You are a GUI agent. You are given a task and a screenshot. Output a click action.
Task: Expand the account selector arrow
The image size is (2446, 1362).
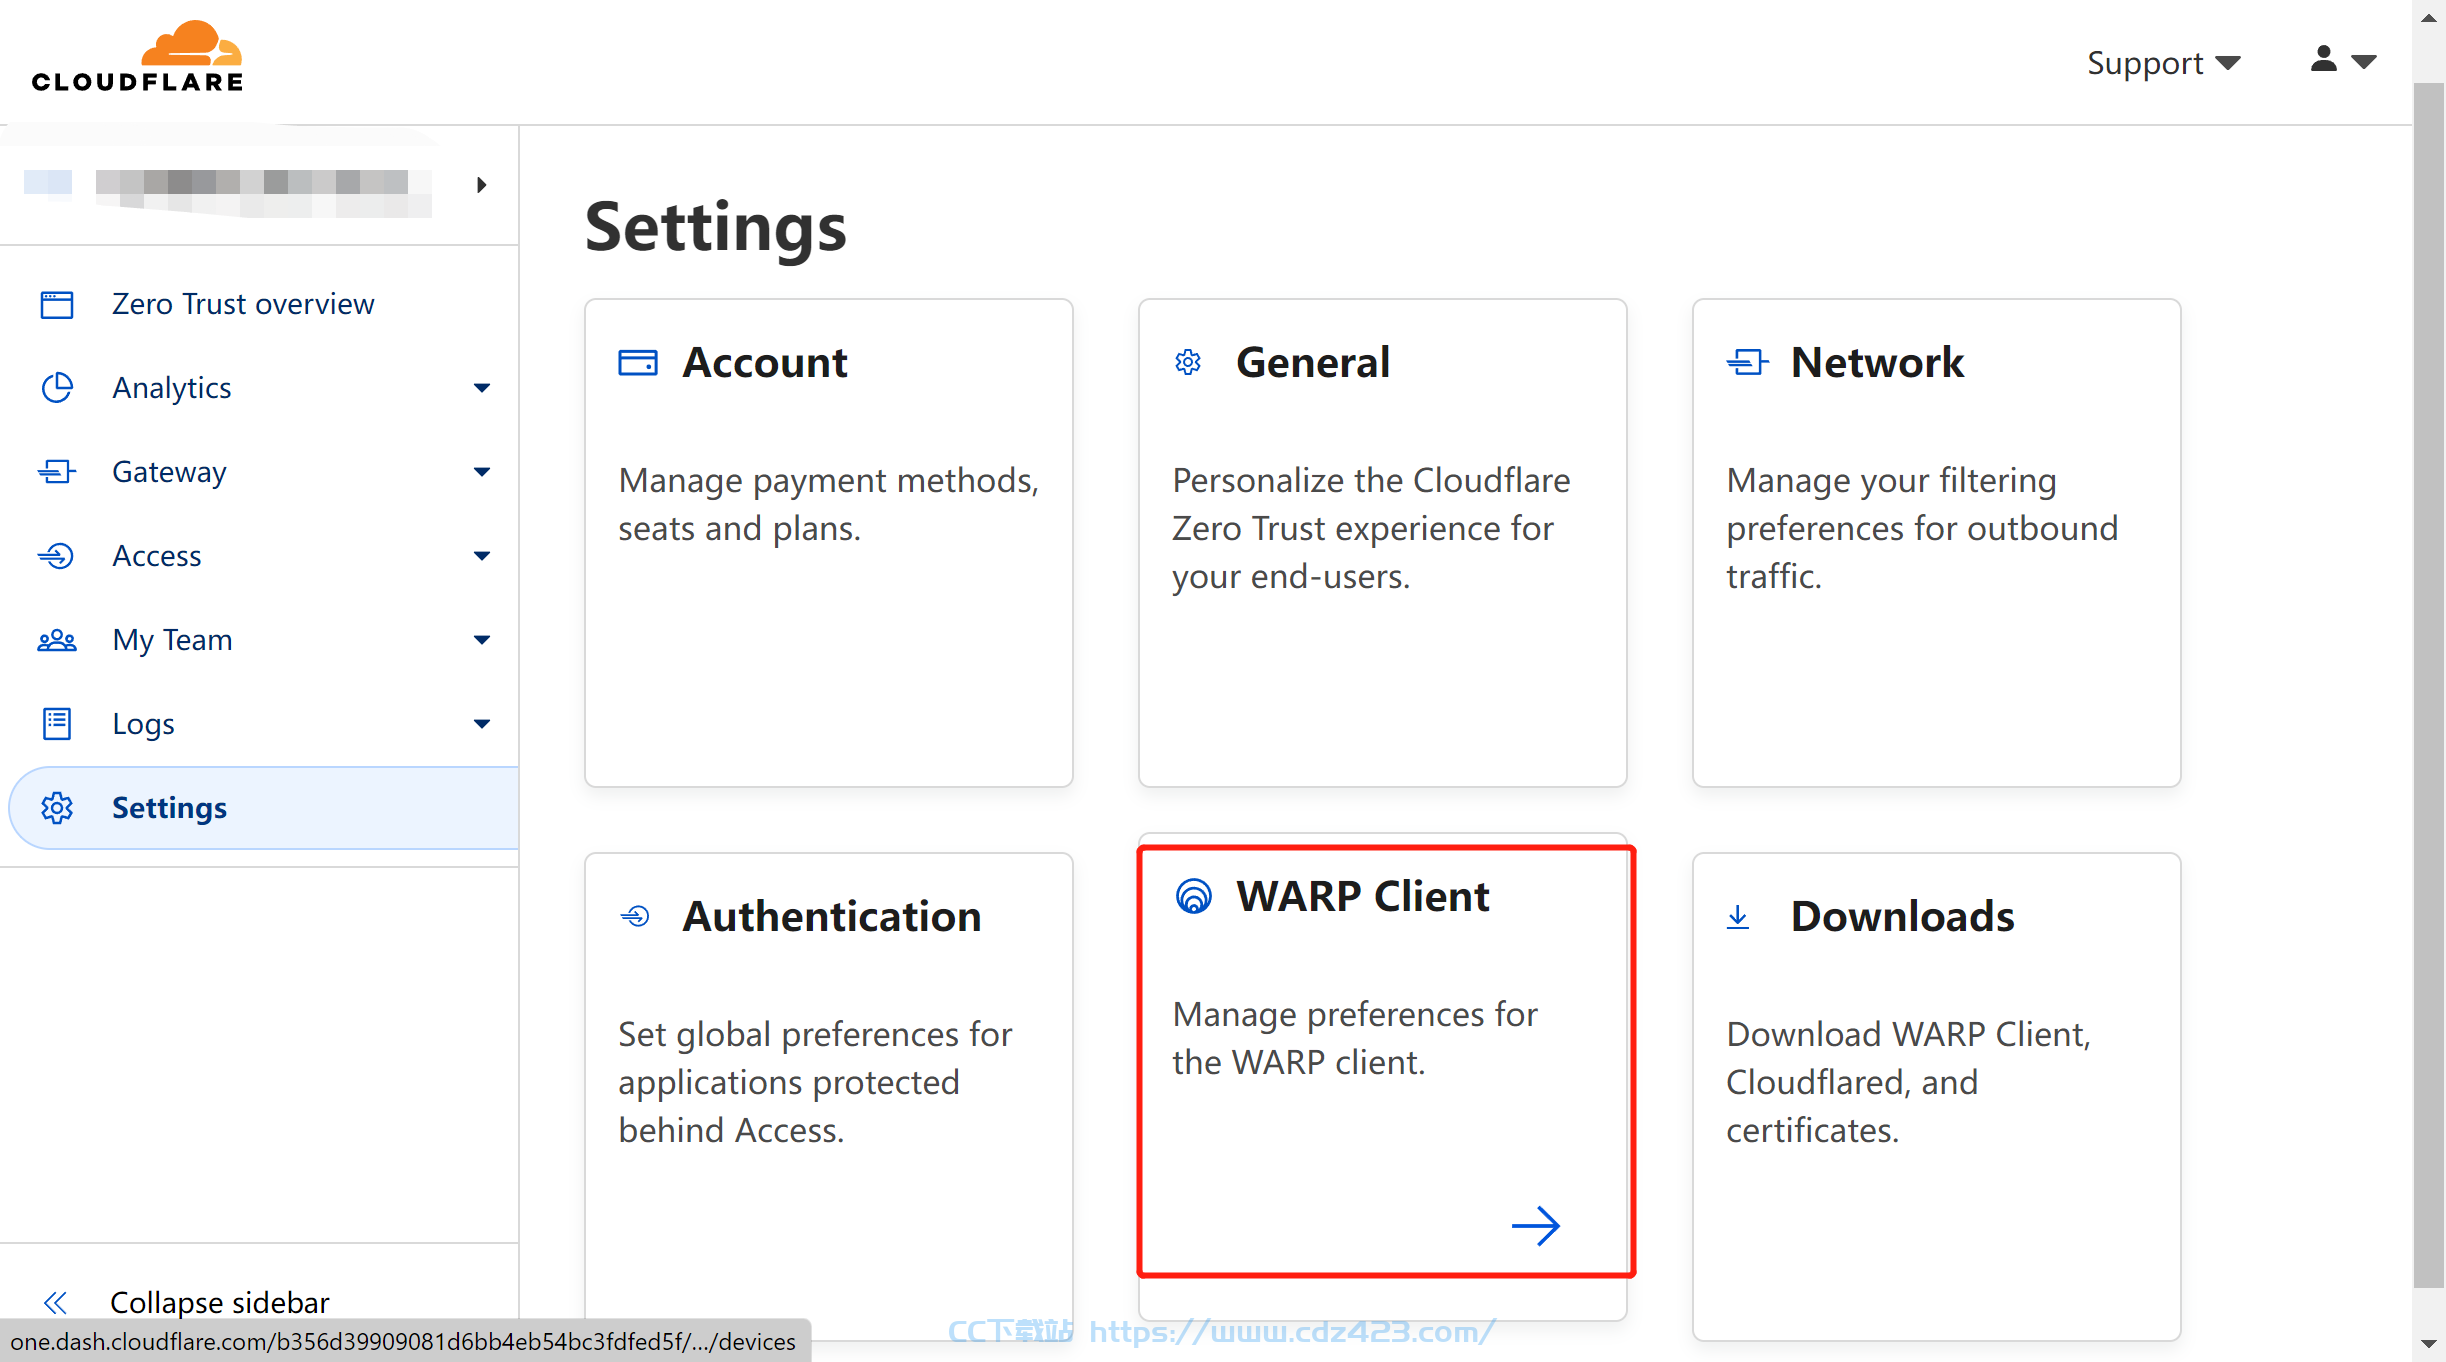pos(482,185)
